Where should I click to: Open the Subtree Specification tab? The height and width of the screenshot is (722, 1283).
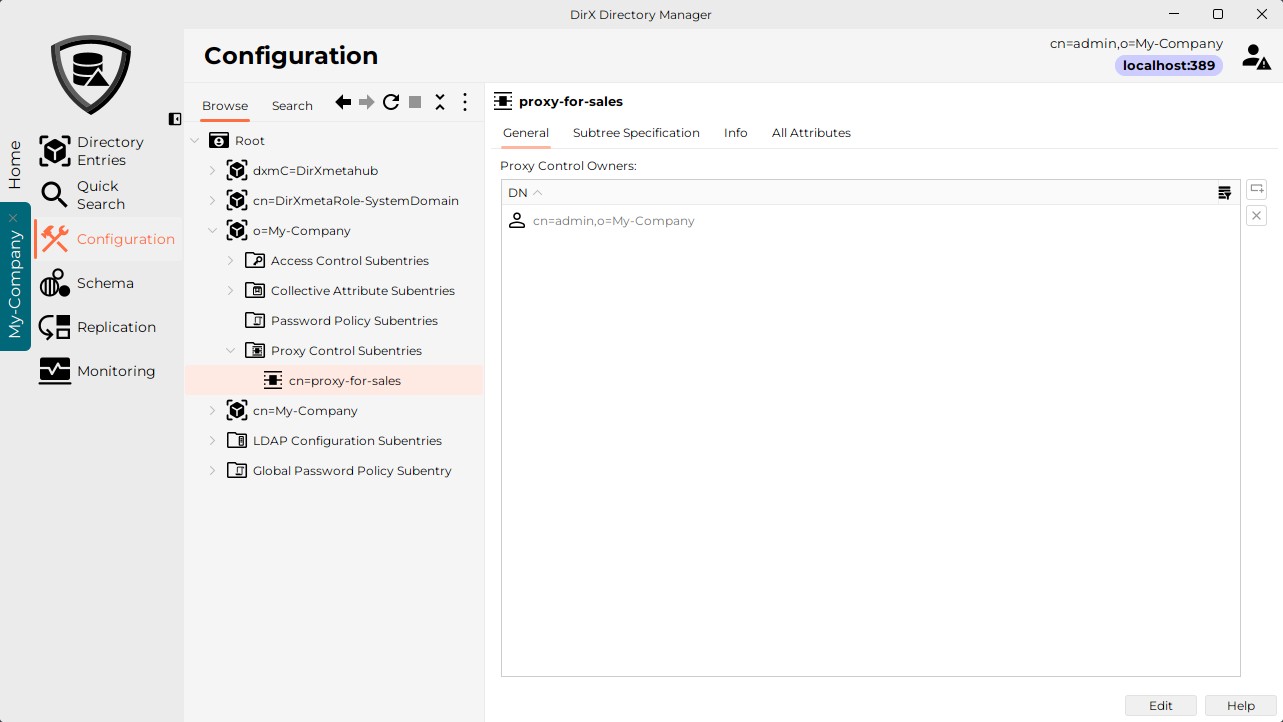click(x=636, y=133)
